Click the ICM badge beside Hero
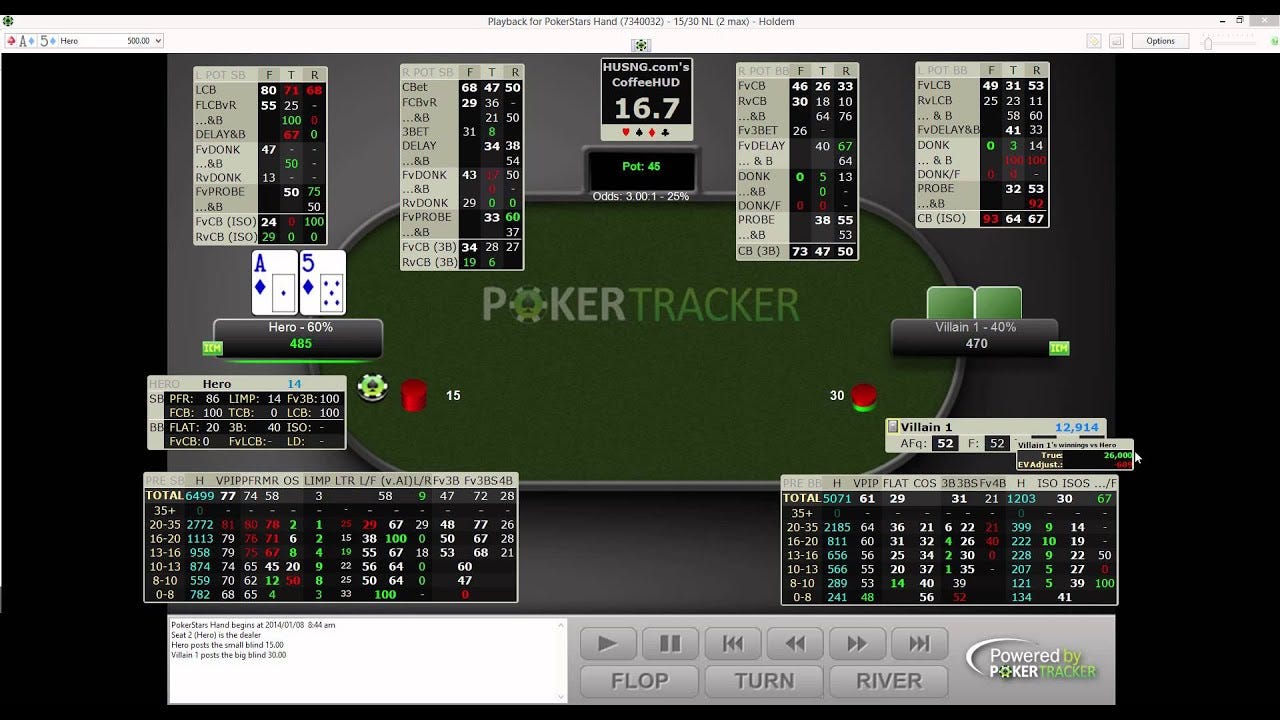 (212, 348)
